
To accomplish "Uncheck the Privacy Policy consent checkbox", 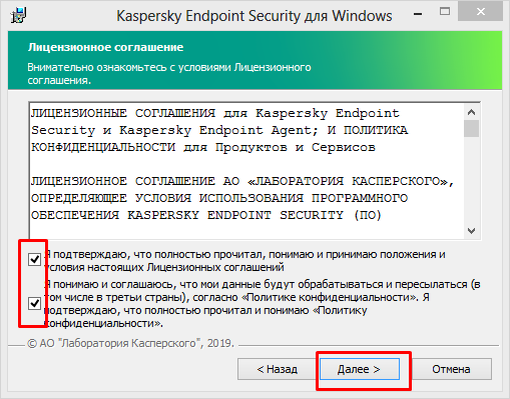I will pyautogui.click(x=34, y=303).
